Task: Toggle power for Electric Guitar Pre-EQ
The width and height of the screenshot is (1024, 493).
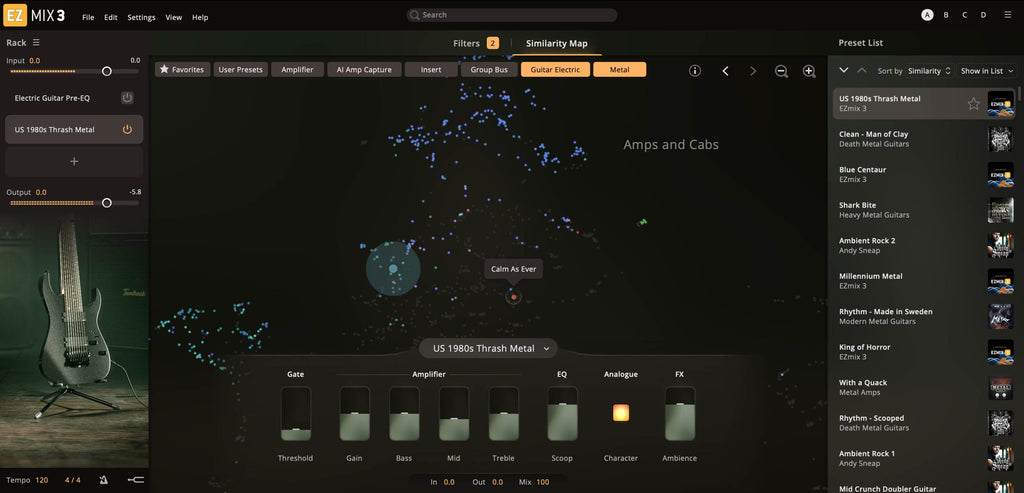Action: (127, 98)
